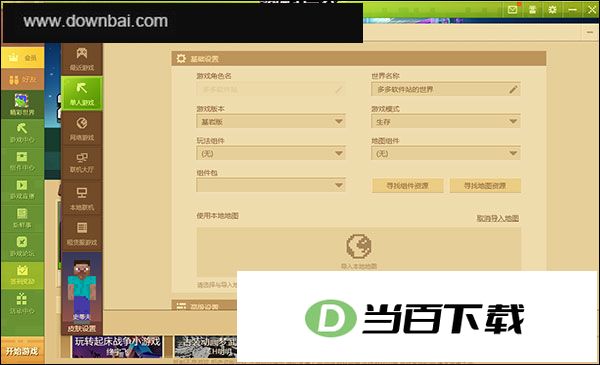This screenshot has width=600, height=365.
Task: Open settings gear in title bar
Action: tap(552, 10)
